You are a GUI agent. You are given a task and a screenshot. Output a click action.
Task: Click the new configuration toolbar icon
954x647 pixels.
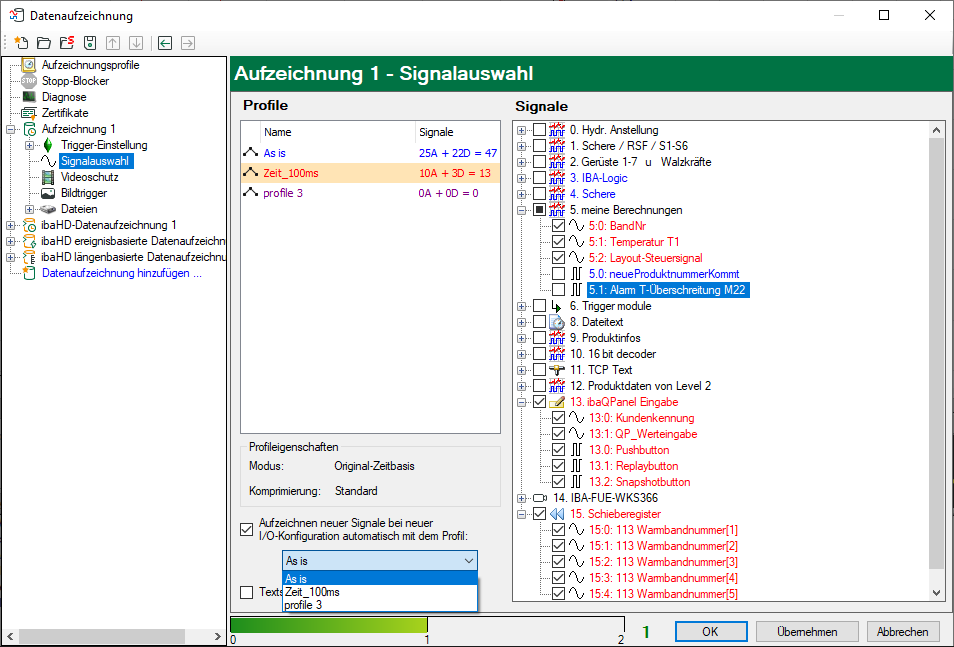pos(21,43)
